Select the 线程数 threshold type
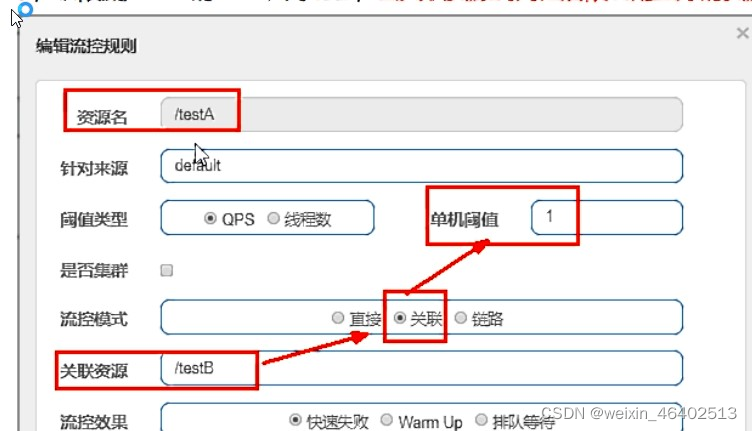Viewport: 752px width, 431px height. (273, 219)
